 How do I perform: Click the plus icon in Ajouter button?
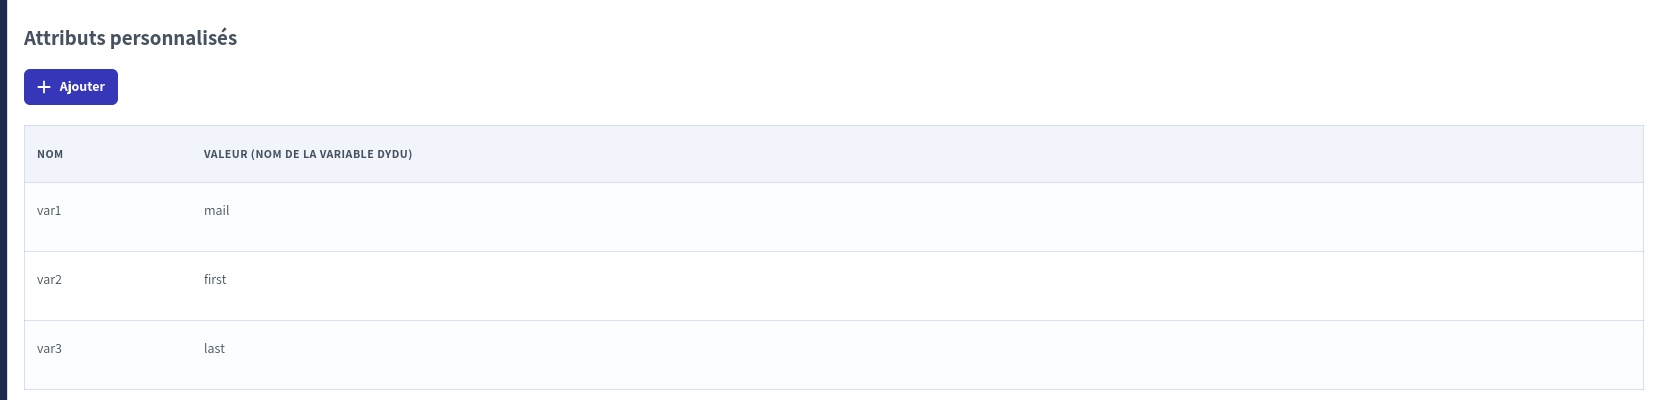click(44, 87)
